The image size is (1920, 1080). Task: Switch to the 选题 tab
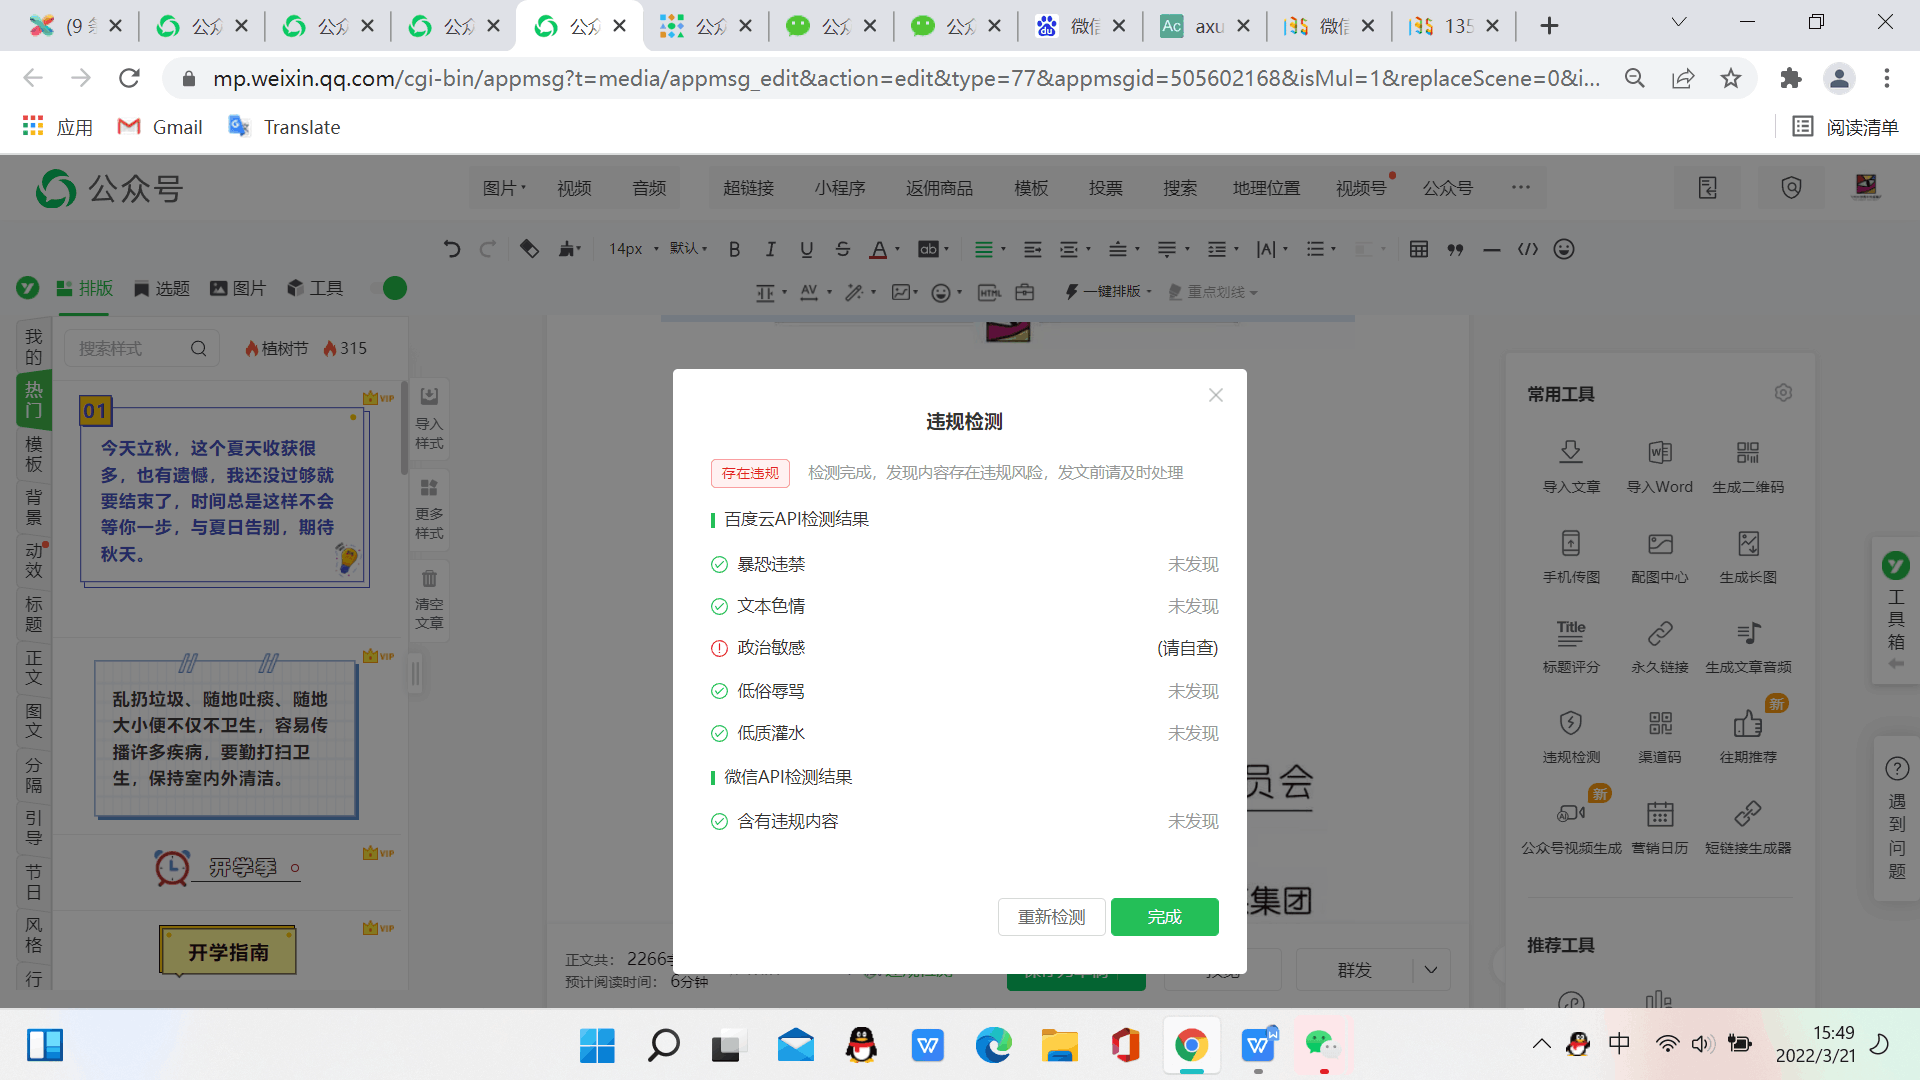(x=161, y=289)
